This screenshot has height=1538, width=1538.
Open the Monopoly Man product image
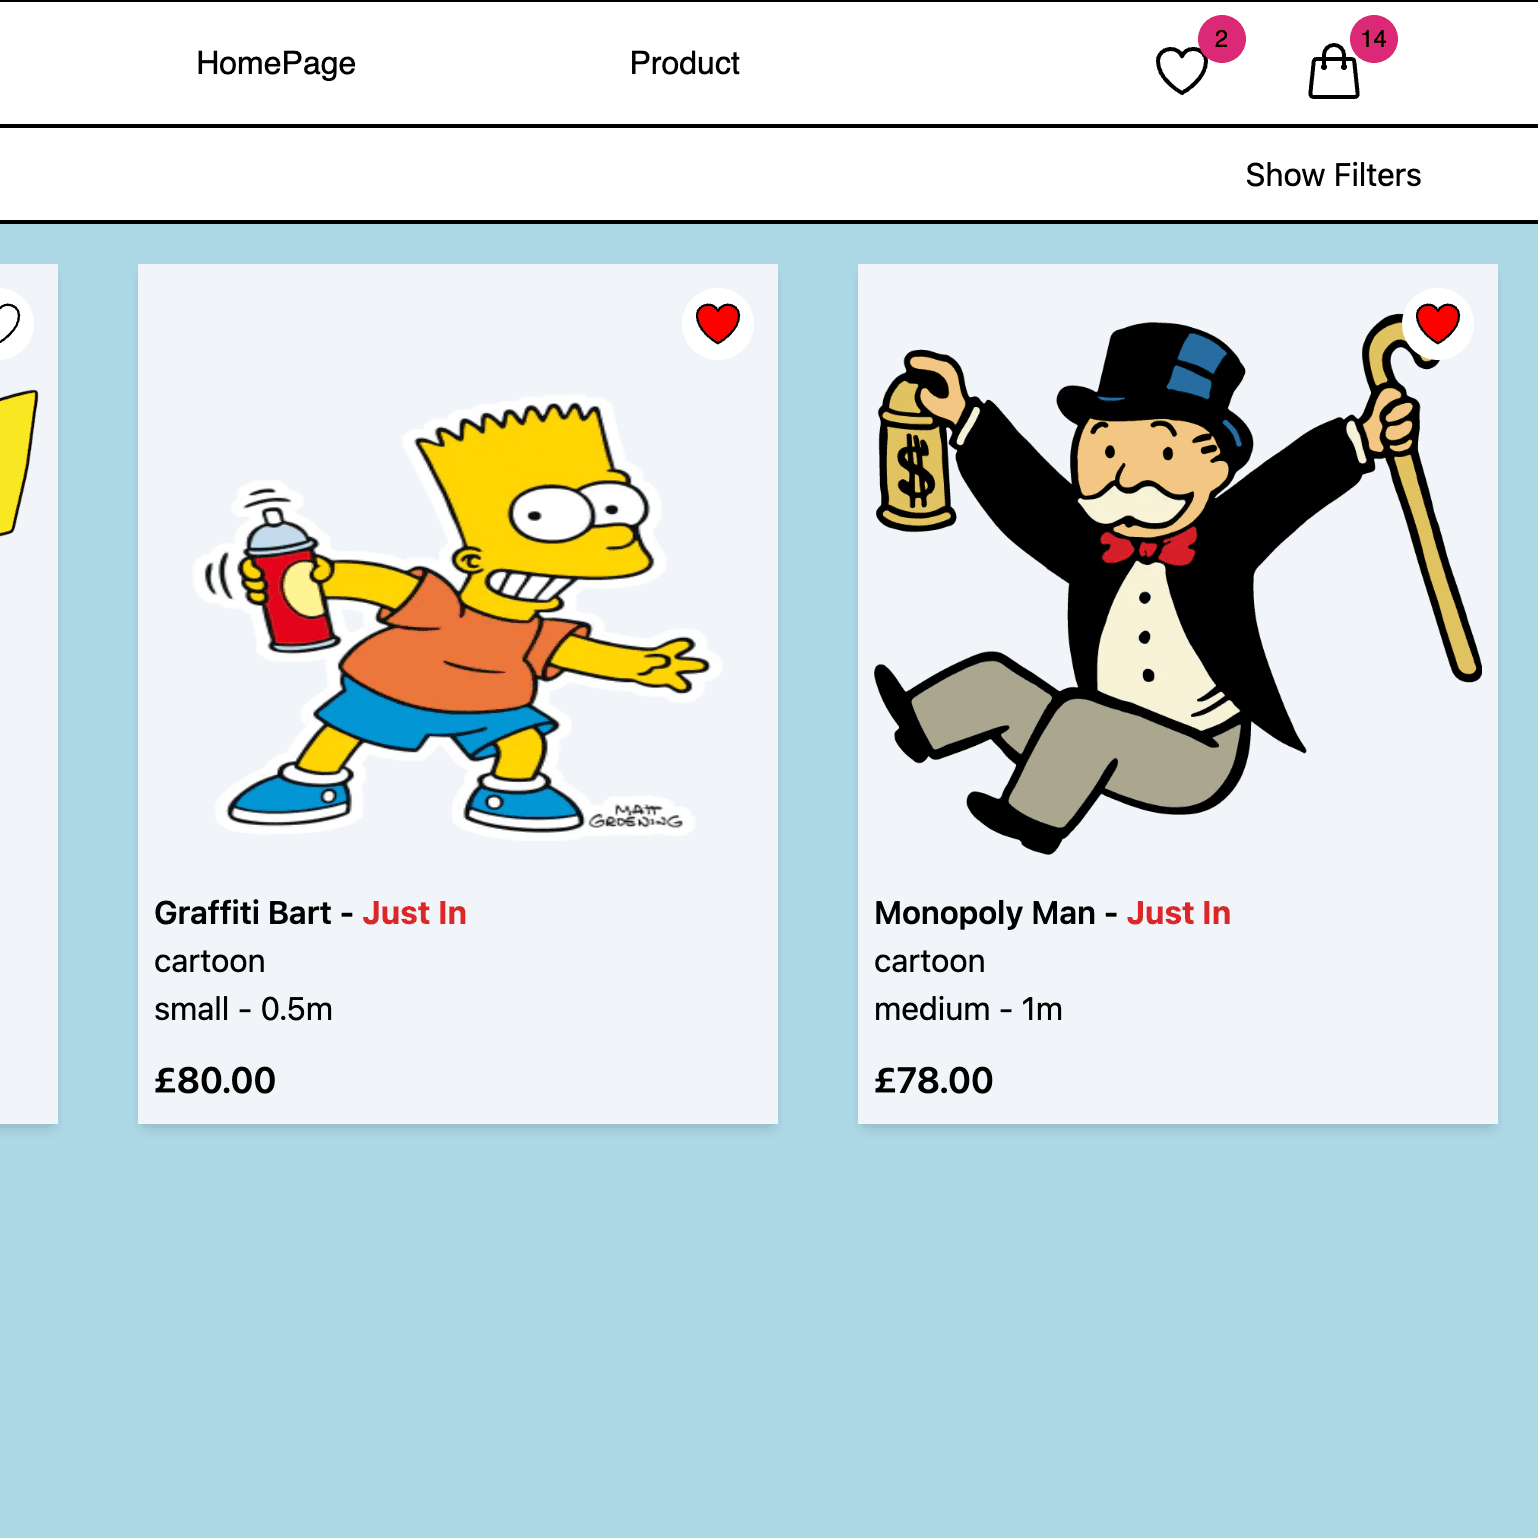point(1178,585)
